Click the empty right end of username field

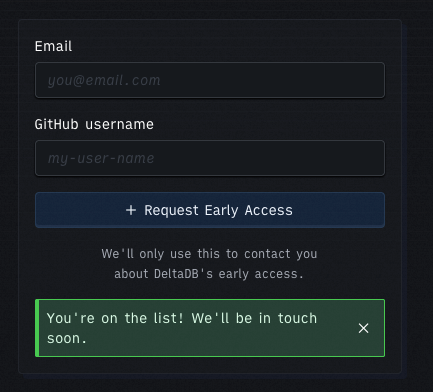[x=333, y=158]
